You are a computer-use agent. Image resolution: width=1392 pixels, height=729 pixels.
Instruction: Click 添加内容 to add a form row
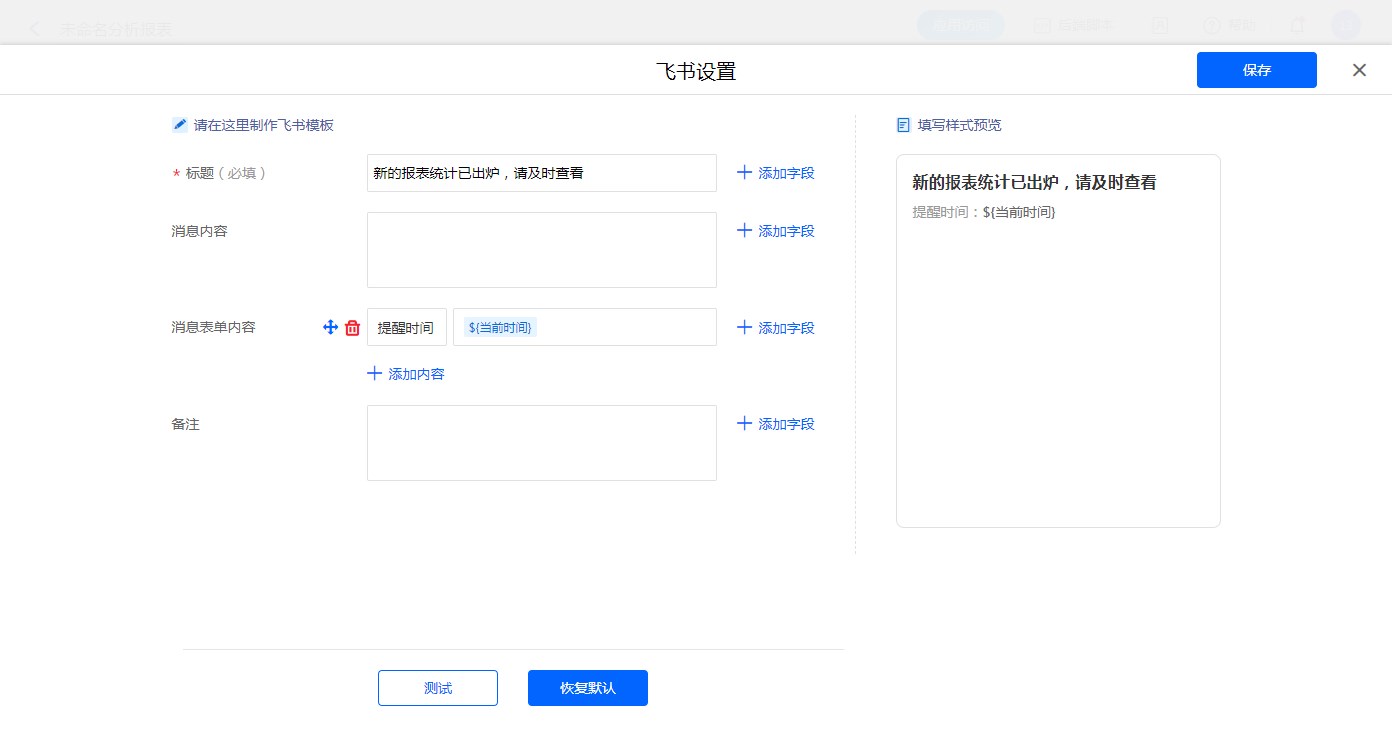tap(406, 374)
